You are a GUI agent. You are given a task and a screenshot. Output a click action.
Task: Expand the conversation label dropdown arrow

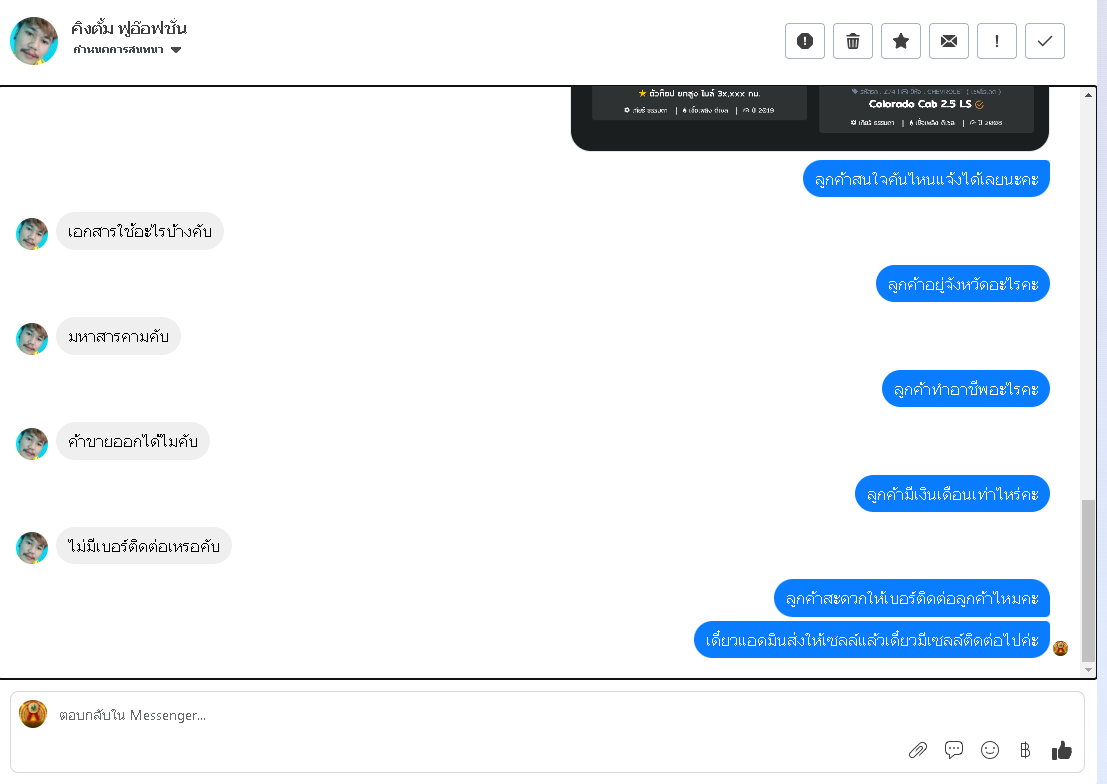(176, 49)
